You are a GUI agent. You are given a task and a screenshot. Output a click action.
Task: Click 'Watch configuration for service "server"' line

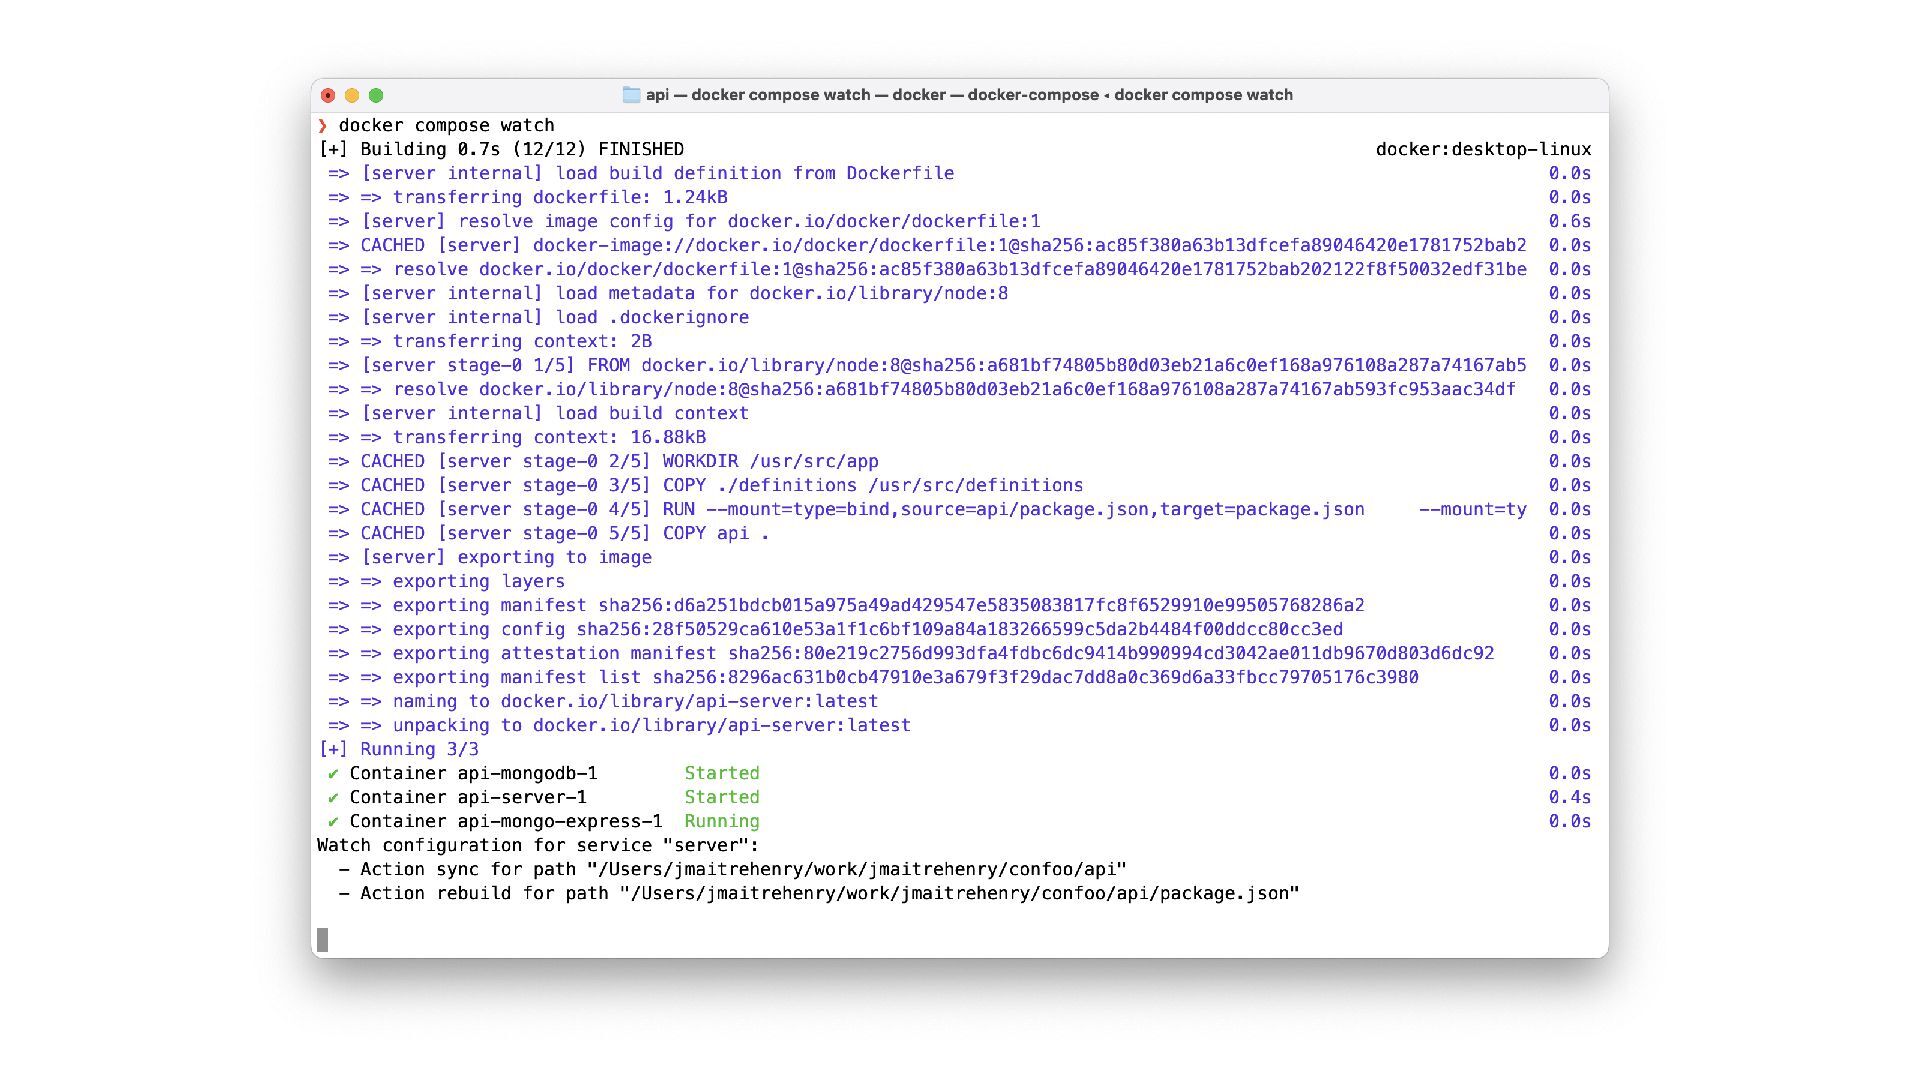coord(538,845)
